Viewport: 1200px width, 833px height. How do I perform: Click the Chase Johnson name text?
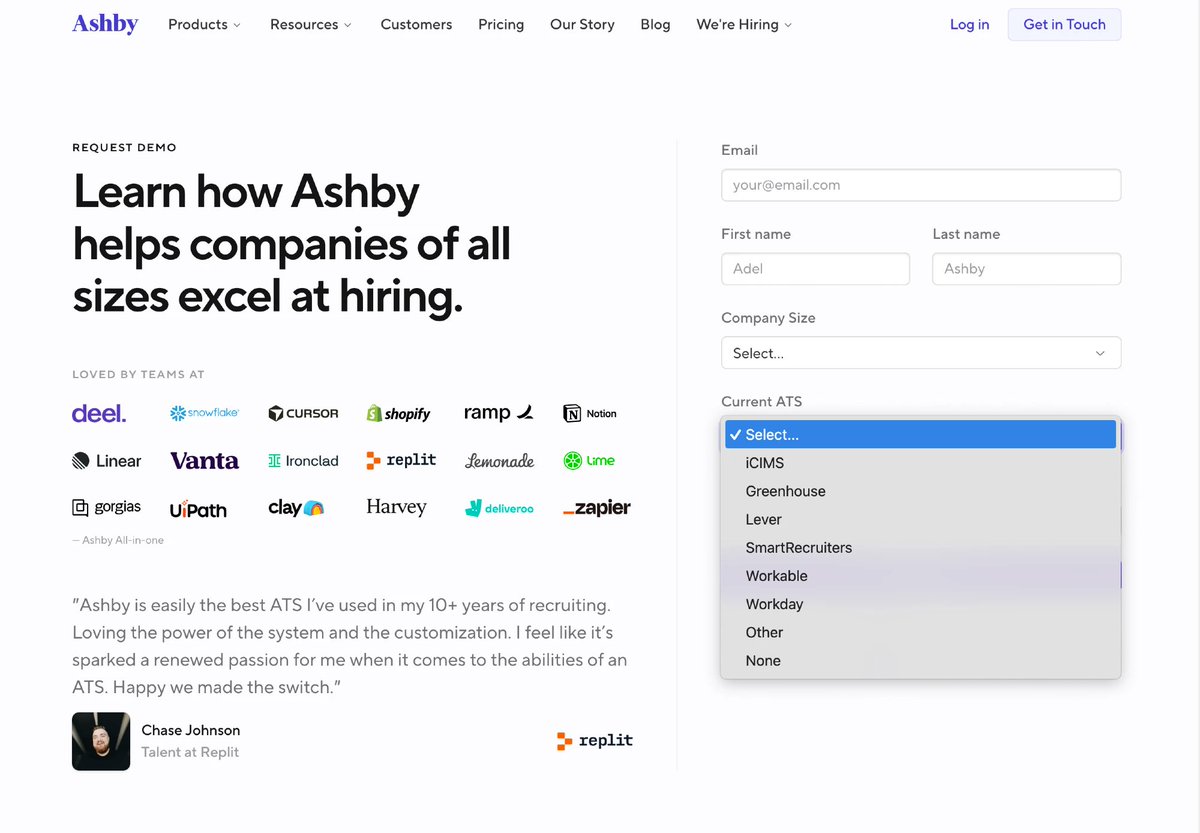(x=191, y=730)
